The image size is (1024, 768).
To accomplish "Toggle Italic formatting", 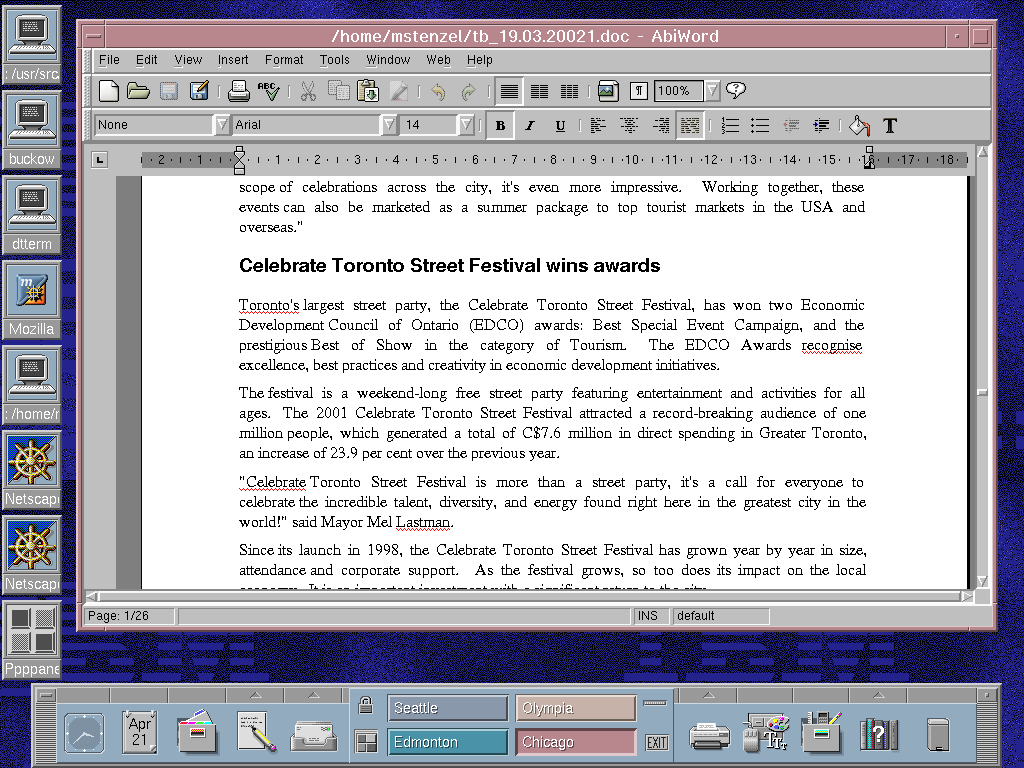I will coord(530,126).
